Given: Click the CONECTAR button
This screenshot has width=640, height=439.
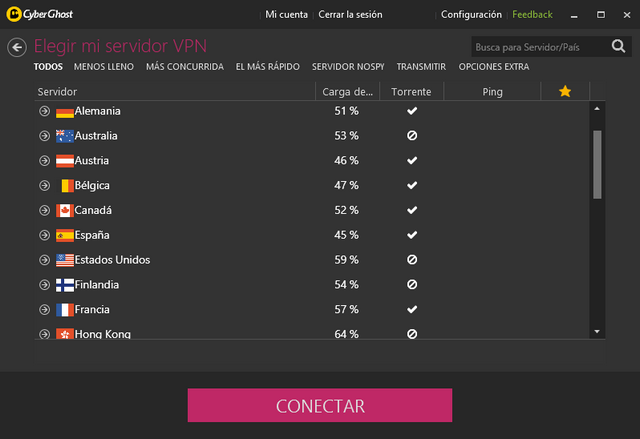Looking at the screenshot, I should [x=320, y=405].
